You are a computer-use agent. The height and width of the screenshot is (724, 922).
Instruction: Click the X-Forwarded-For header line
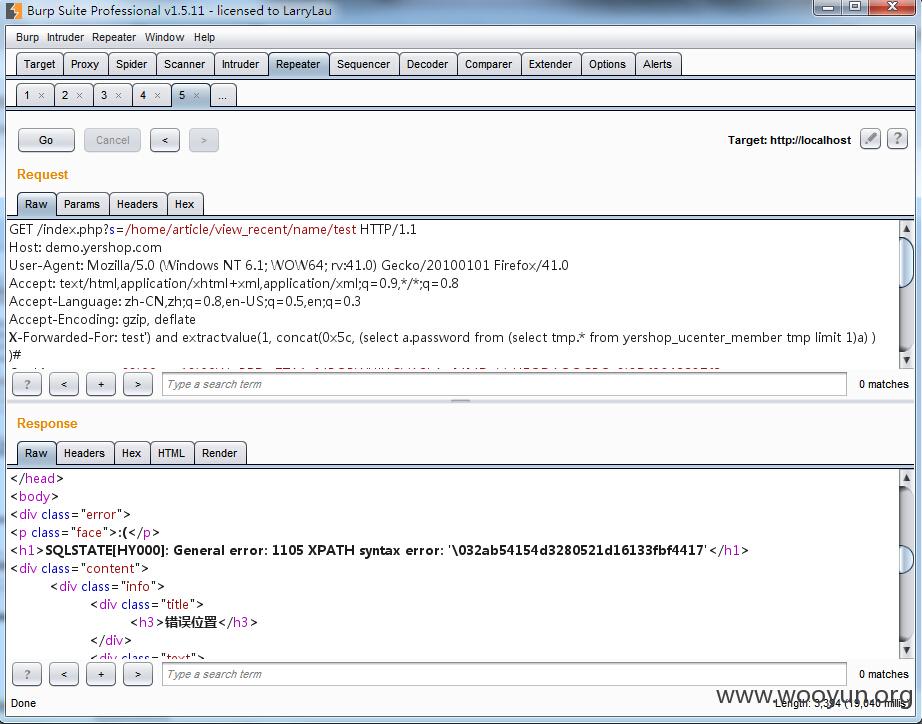[x=442, y=338]
